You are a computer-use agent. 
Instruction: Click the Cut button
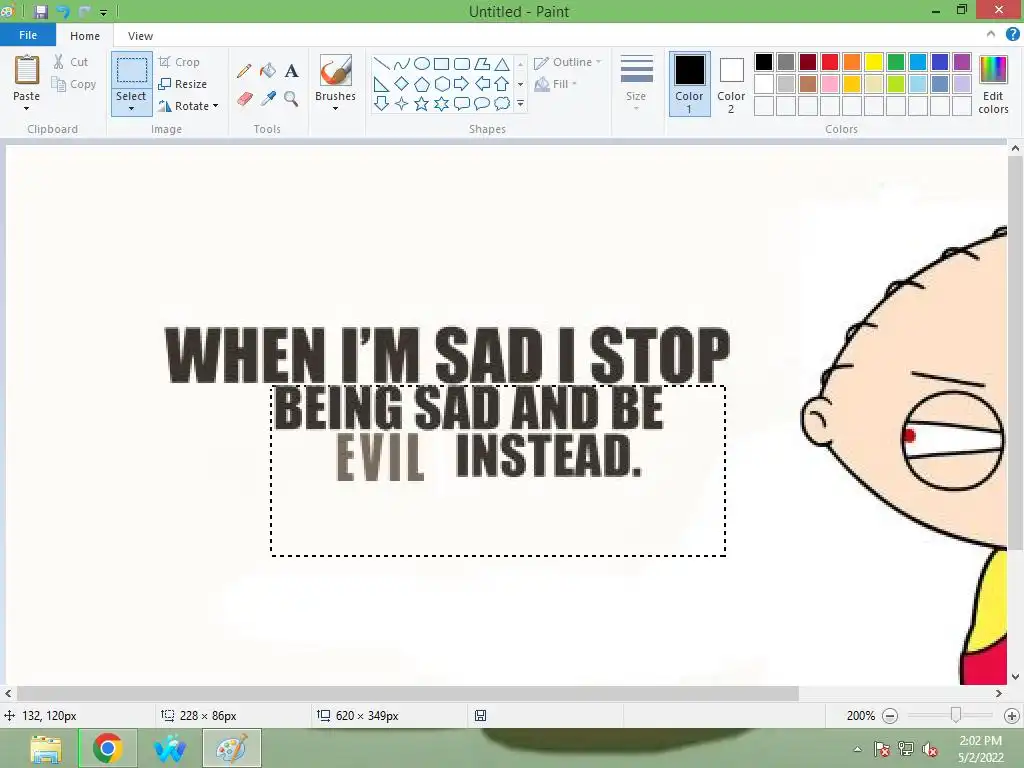(71, 62)
